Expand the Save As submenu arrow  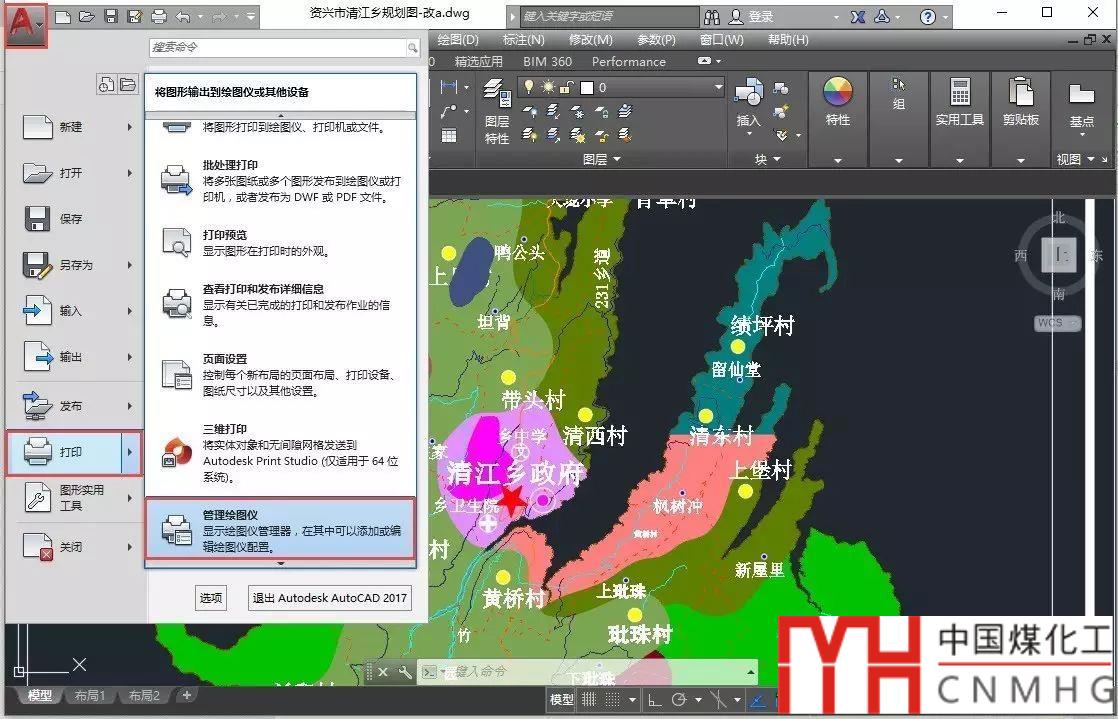point(129,265)
